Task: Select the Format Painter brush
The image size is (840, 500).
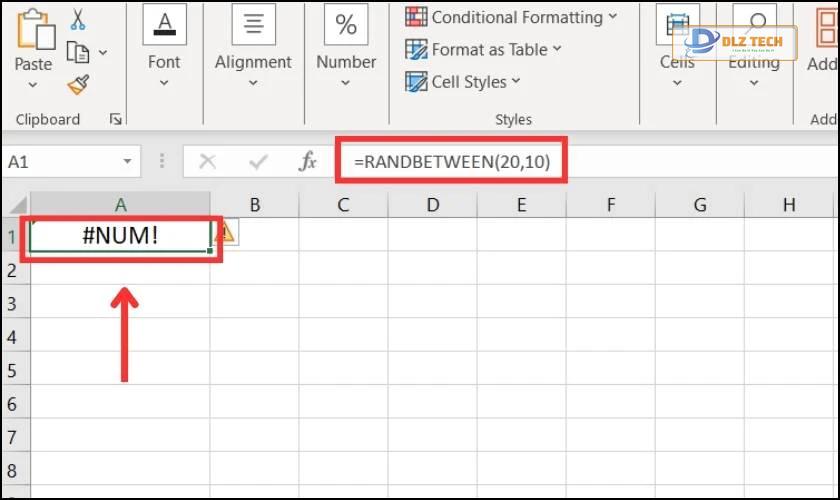Action: (x=78, y=85)
